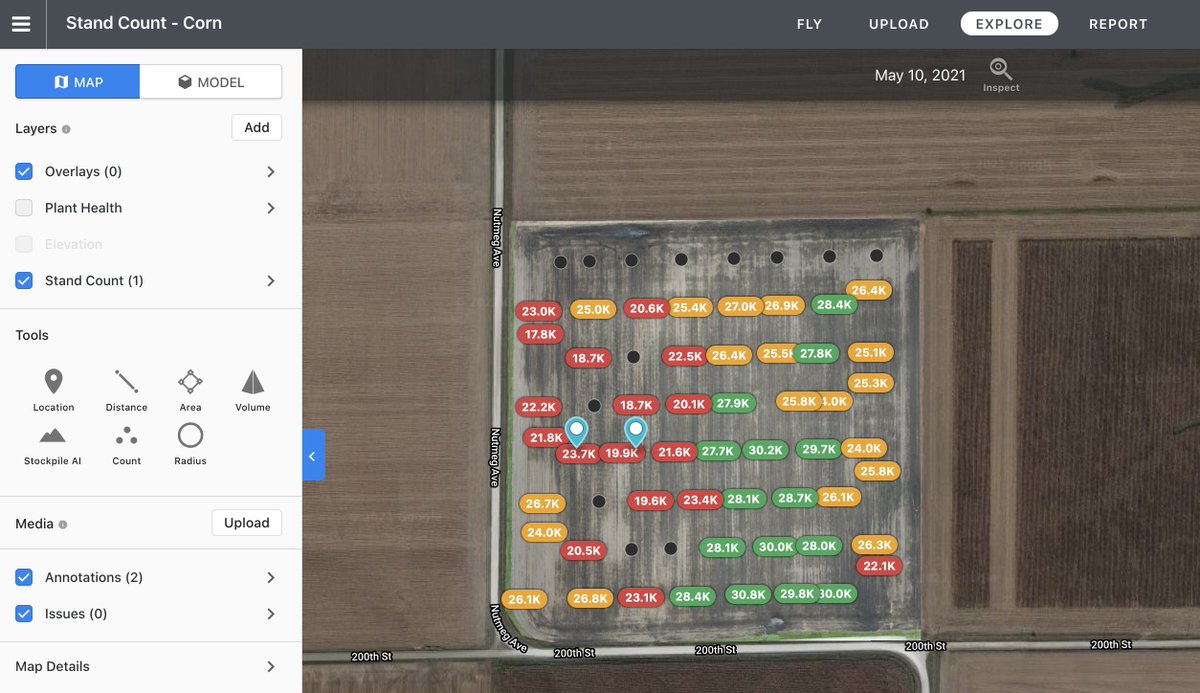
Task: Enable the Plant Health layer
Action: 24,208
